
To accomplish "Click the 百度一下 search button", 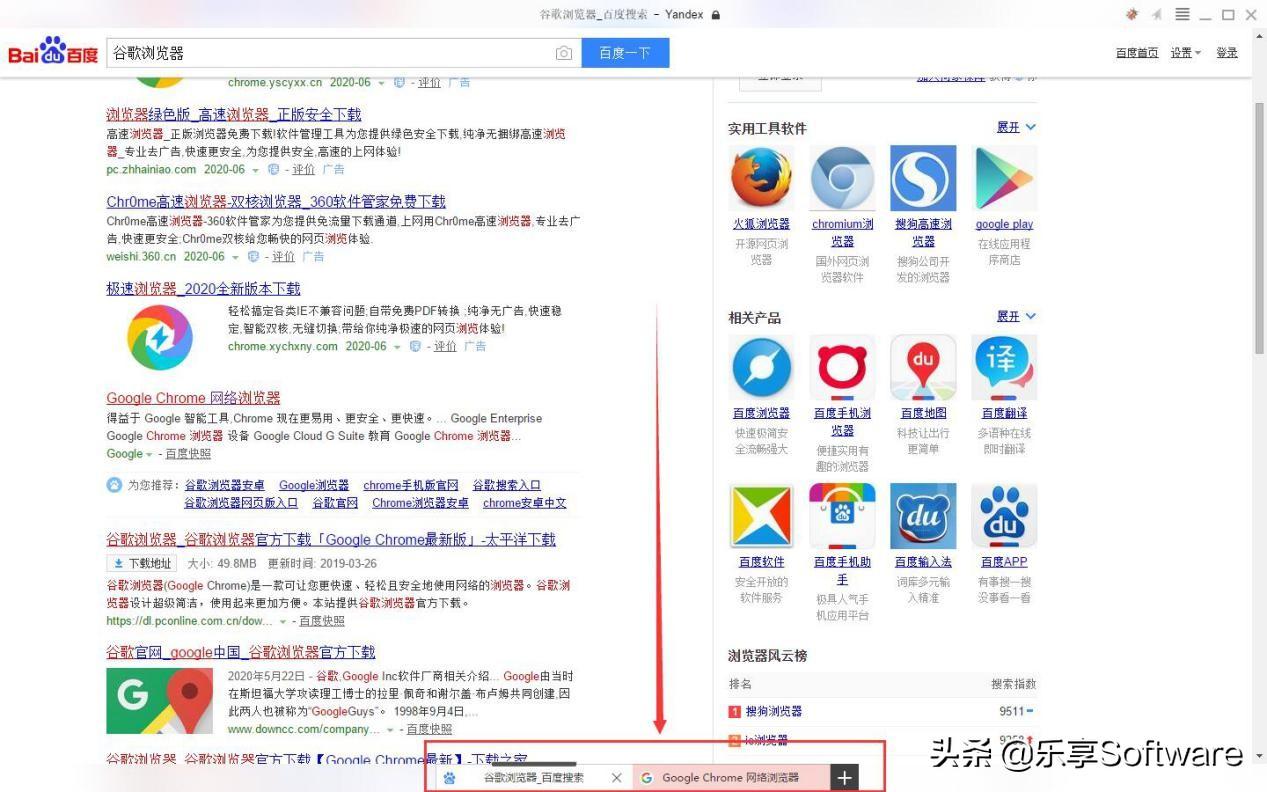I will (625, 53).
